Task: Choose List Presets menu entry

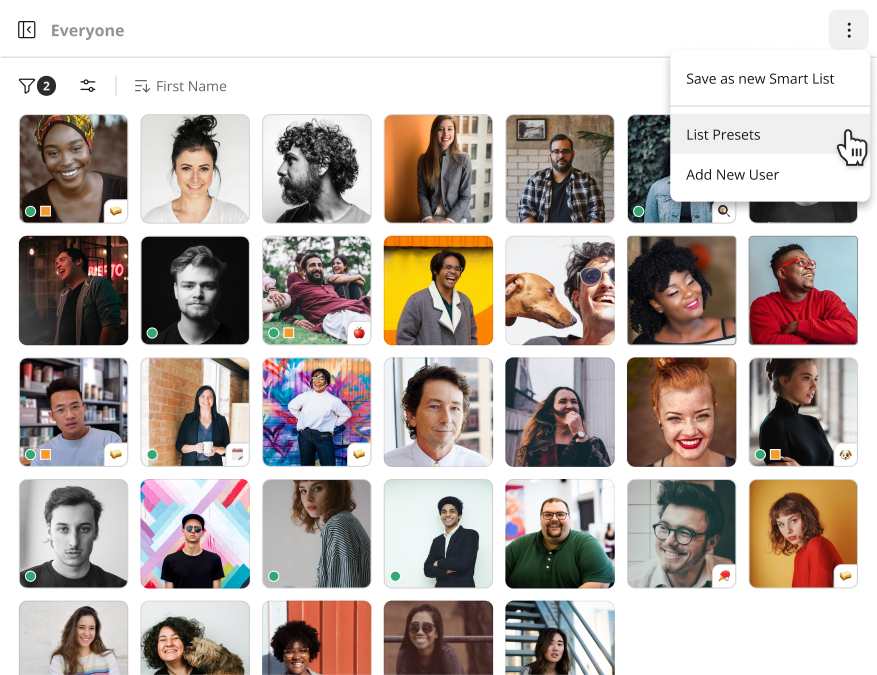Action: coord(770,135)
